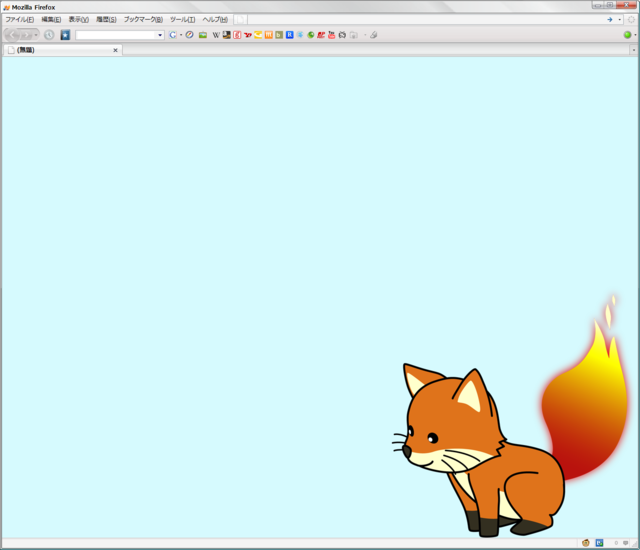This screenshot has height=550, width=640.
Task: Click the loading throbber icon at top right
Action: [x=631, y=20]
